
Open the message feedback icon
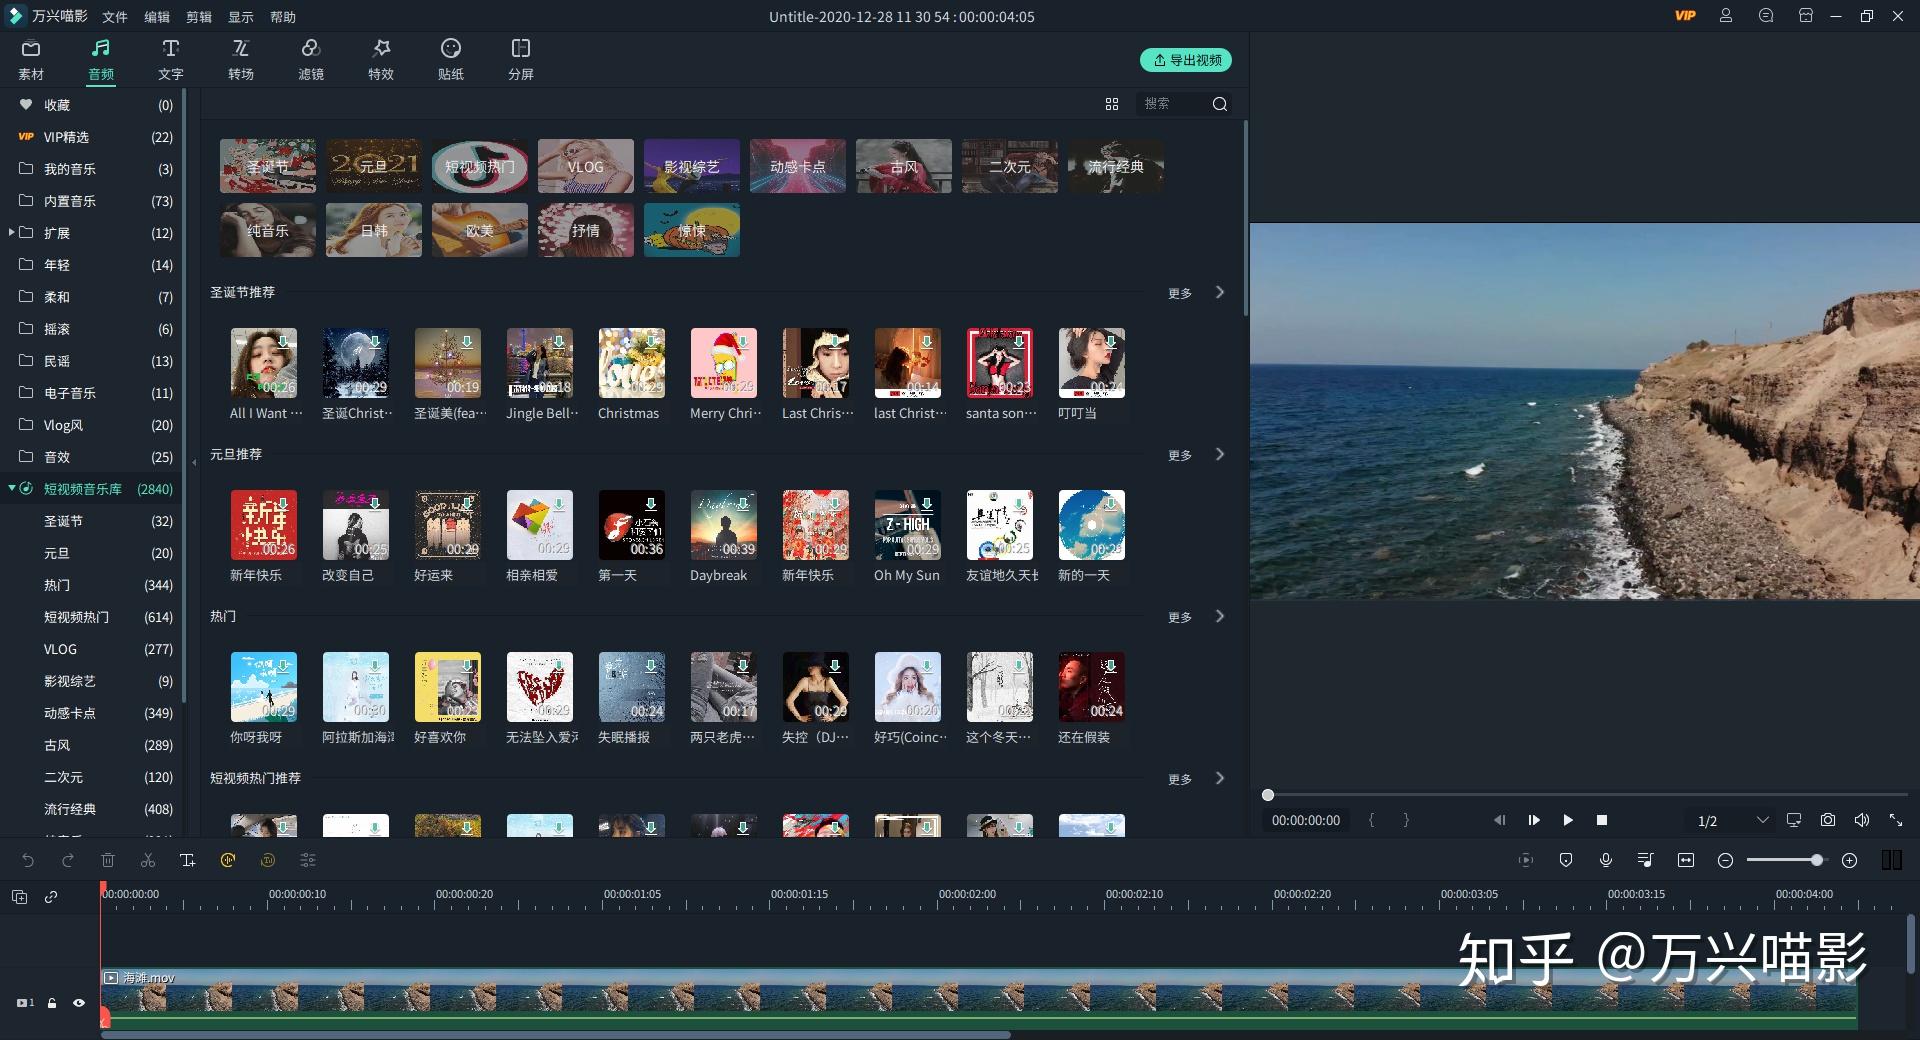point(1766,16)
